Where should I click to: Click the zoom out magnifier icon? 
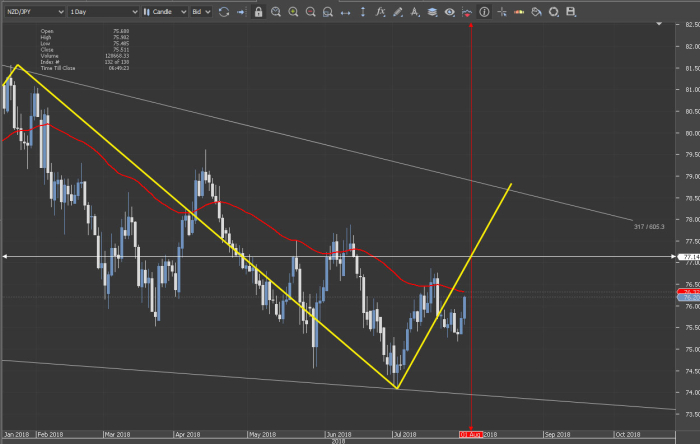(311, 12)
